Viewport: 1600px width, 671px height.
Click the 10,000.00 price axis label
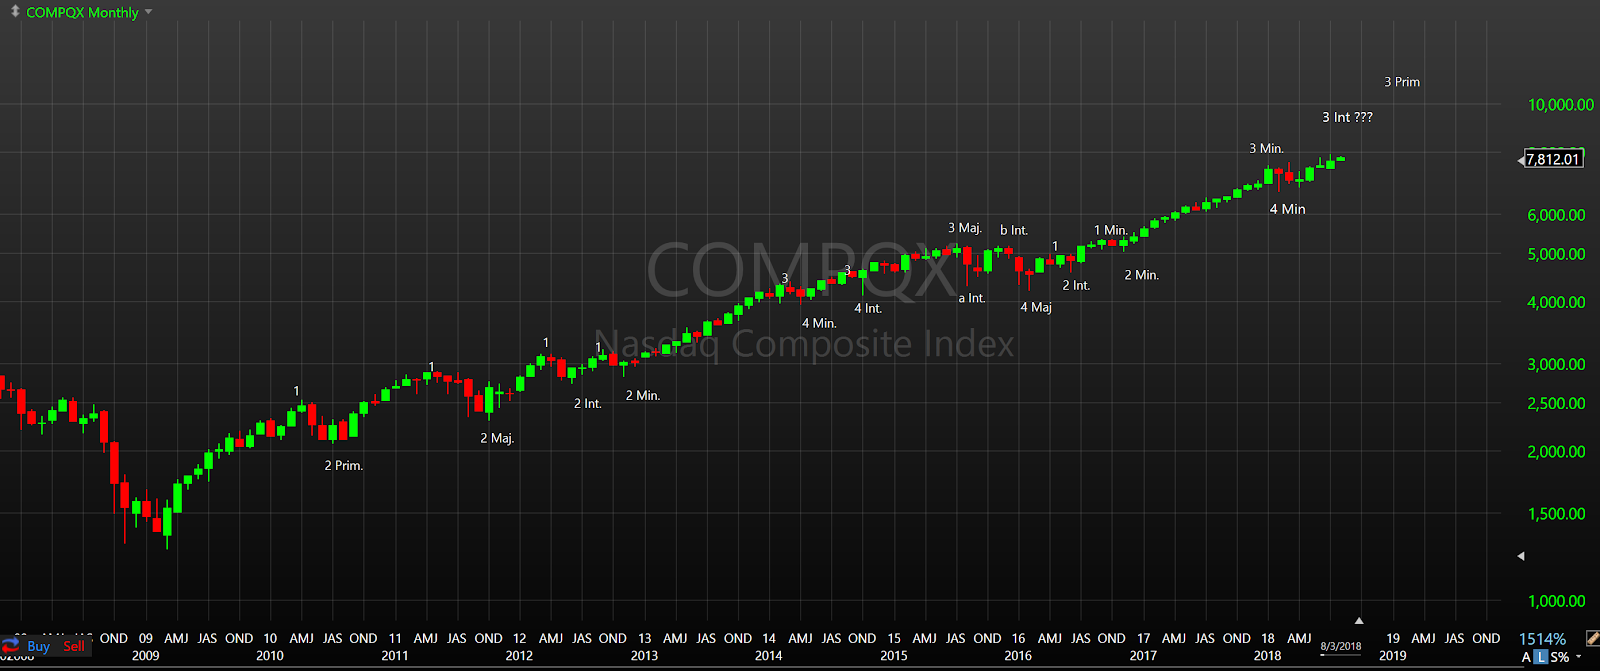[x=1561, y=105]
